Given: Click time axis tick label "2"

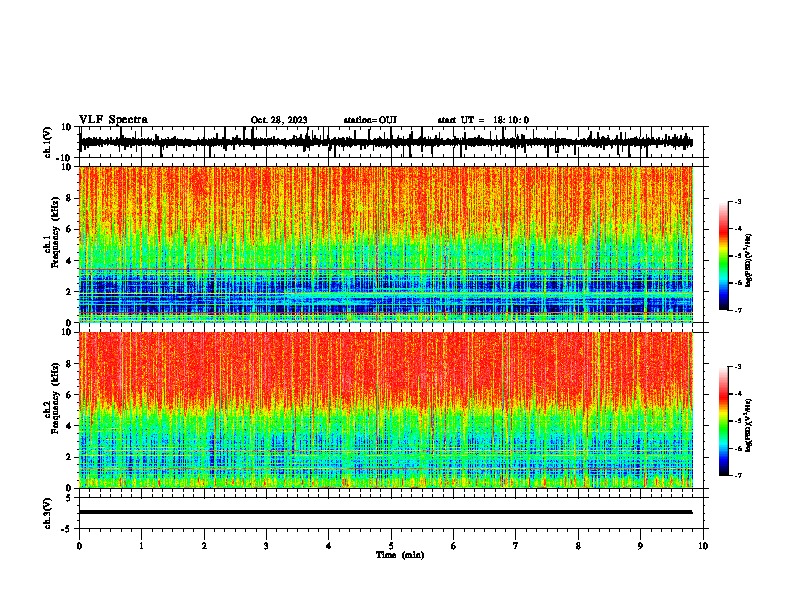Looking at the screenshot, I should (x=204, y=546).
